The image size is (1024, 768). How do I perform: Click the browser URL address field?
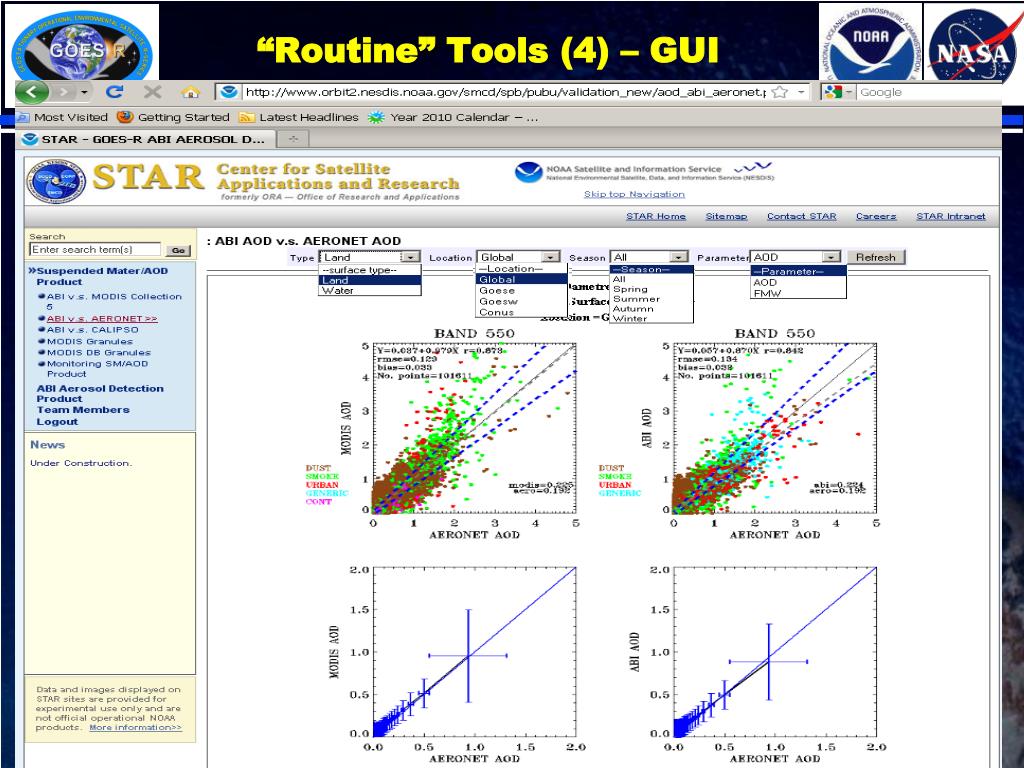click(504, 92)
